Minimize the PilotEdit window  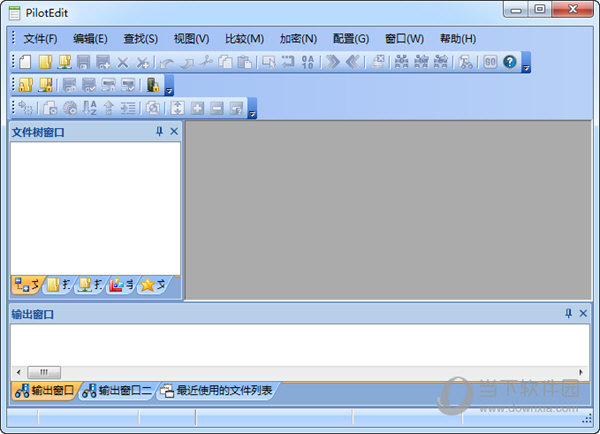pos(516,9)
